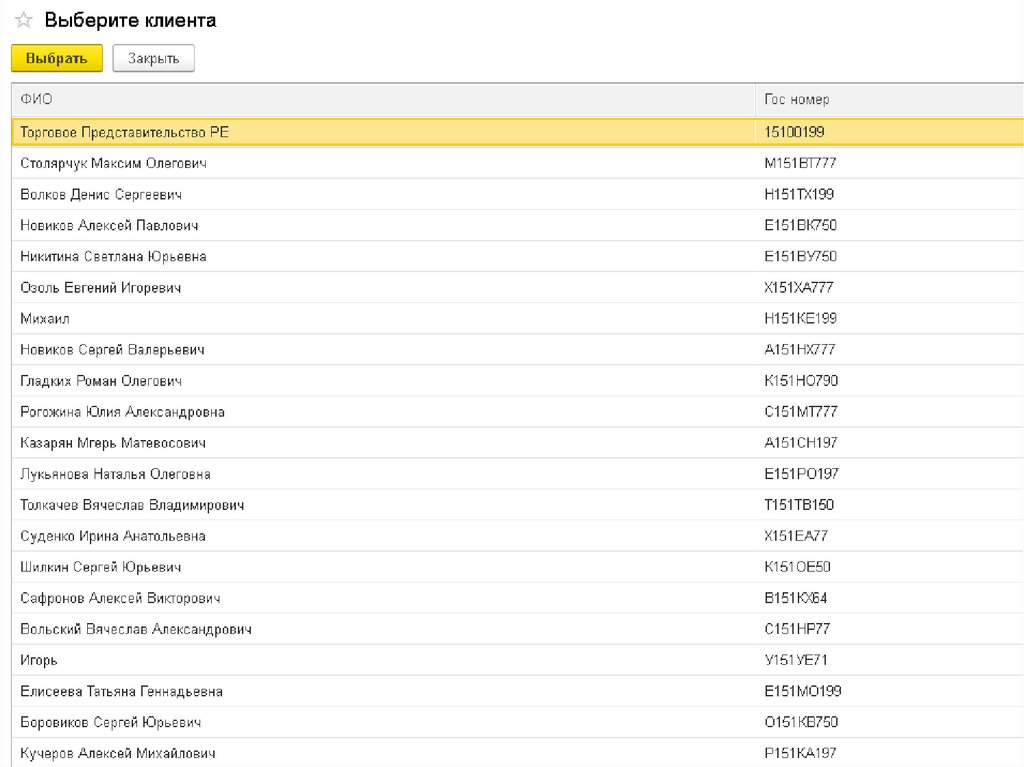Click the Закрыть button
This screenshot has width=1024, height=767.
pyautogui.click(x=153, y=59)
